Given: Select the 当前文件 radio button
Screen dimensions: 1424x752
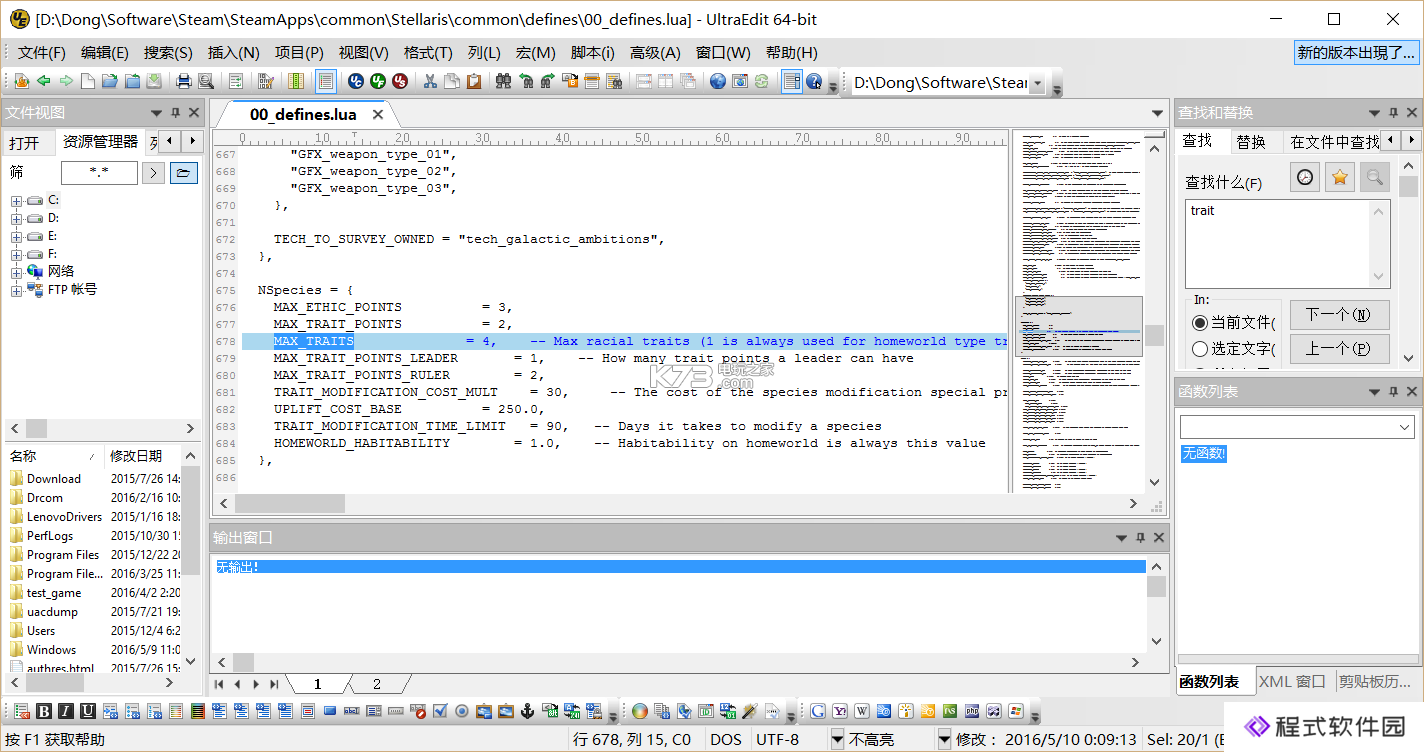Looking at the screenshot, I should [1199, 322].
